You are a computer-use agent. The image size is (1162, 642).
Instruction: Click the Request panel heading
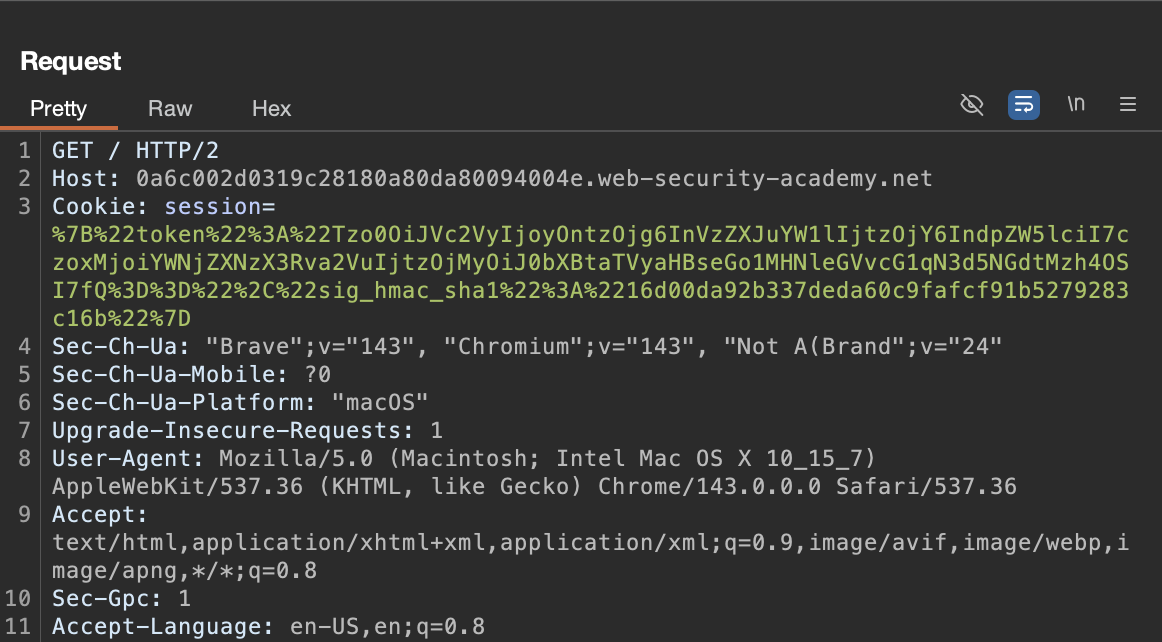[70, 61]
